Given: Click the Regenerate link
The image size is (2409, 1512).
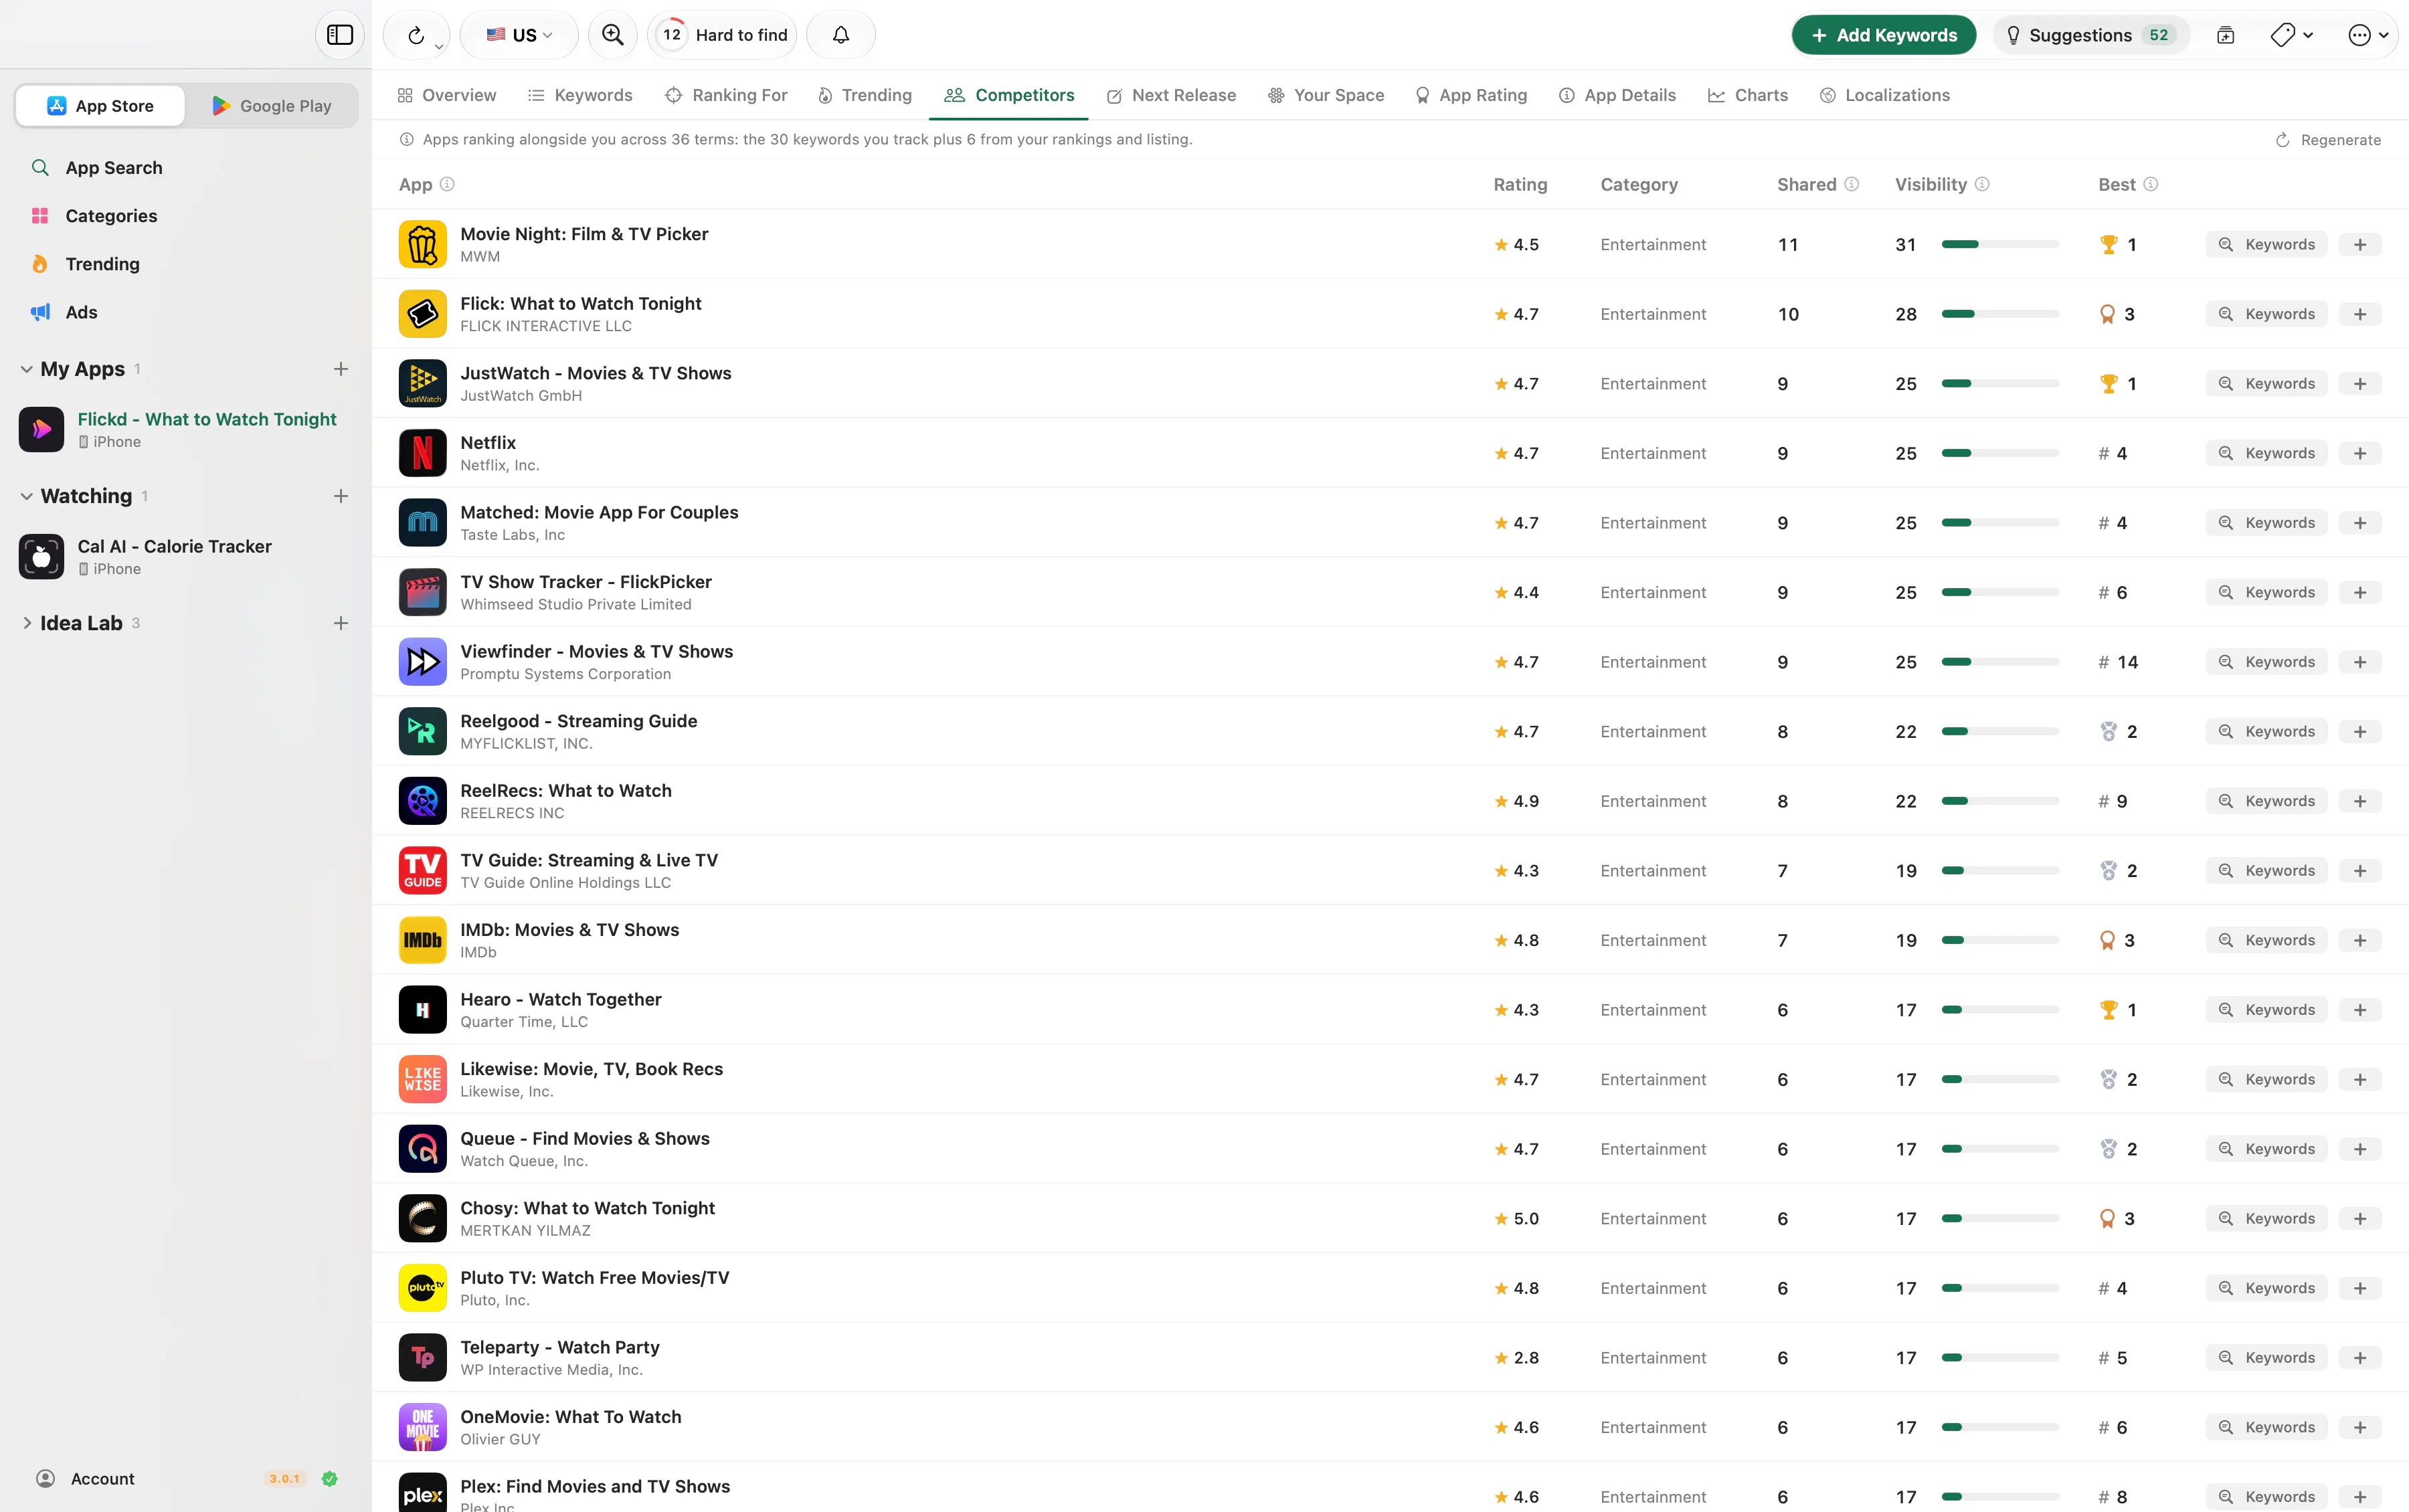Looking at the screenshot, I should tap(2329, 140).
